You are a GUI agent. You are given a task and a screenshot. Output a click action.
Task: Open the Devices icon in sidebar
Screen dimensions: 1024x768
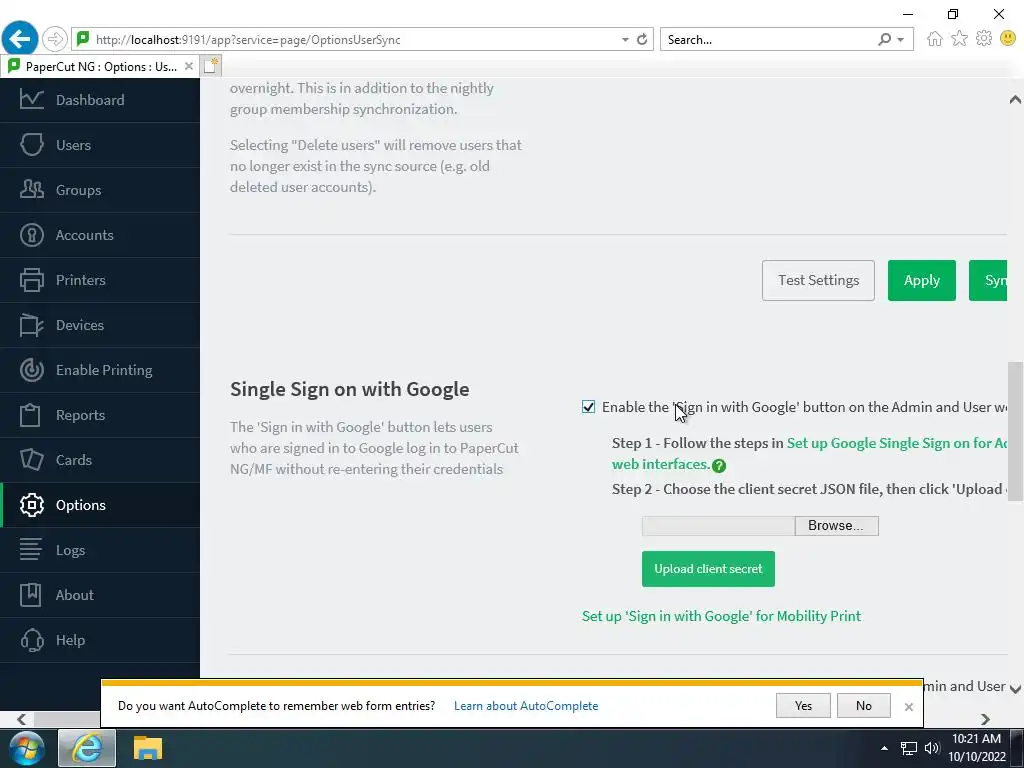pos(31,325)
